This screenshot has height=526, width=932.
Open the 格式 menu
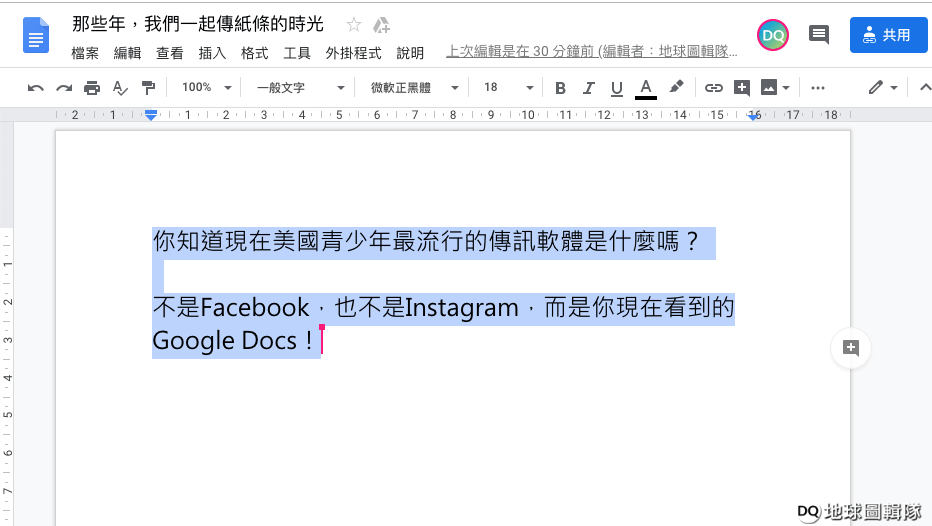254,53
